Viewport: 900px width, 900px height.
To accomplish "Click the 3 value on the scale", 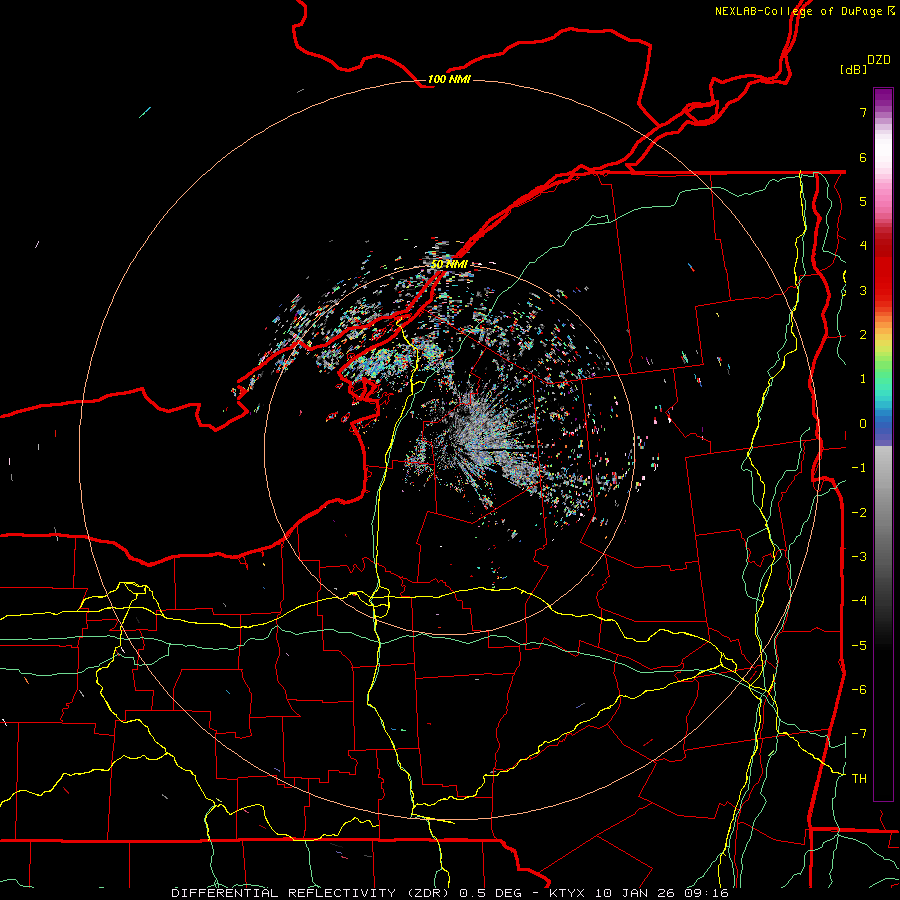I will (x=863, y=290).
